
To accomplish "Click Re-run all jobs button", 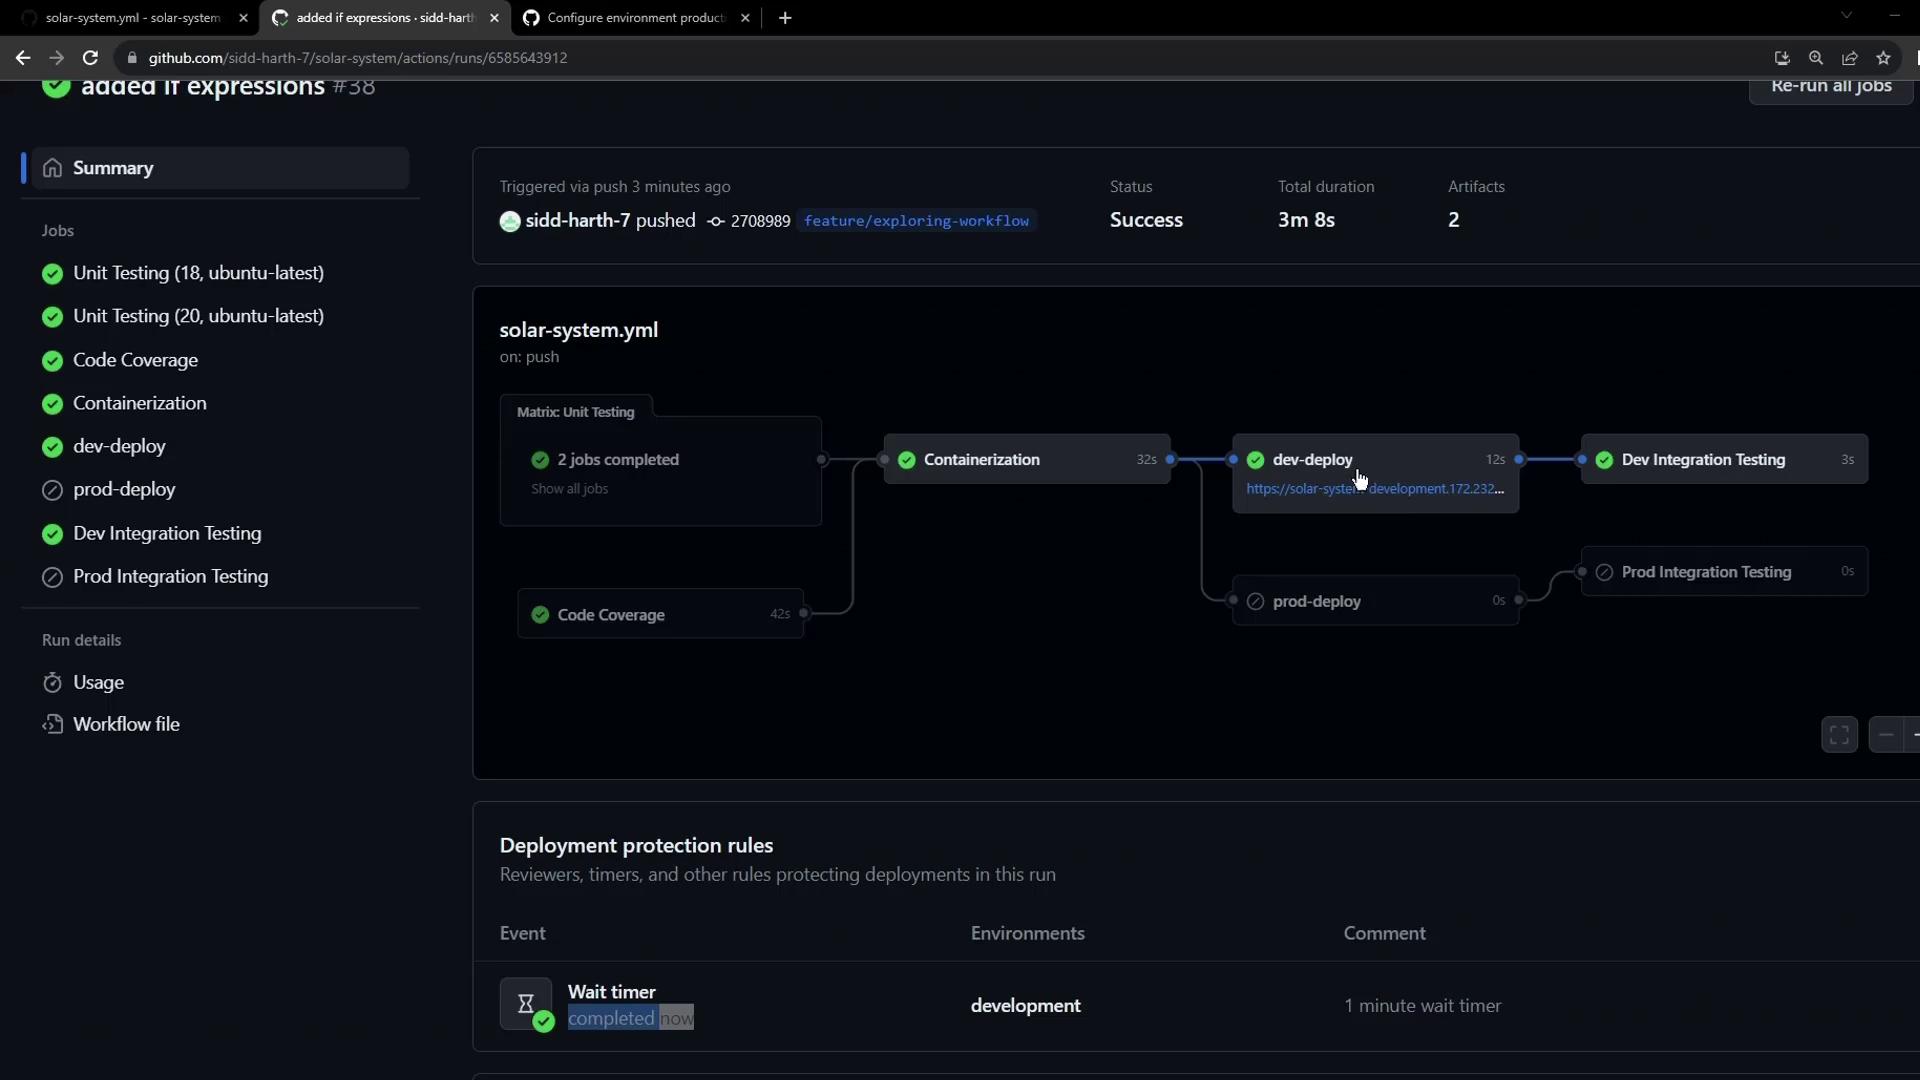I will point(1830,87).
